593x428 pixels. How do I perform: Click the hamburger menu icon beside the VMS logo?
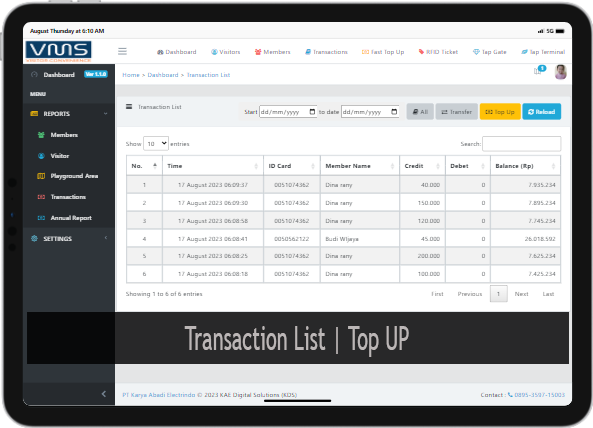point(122,51)
